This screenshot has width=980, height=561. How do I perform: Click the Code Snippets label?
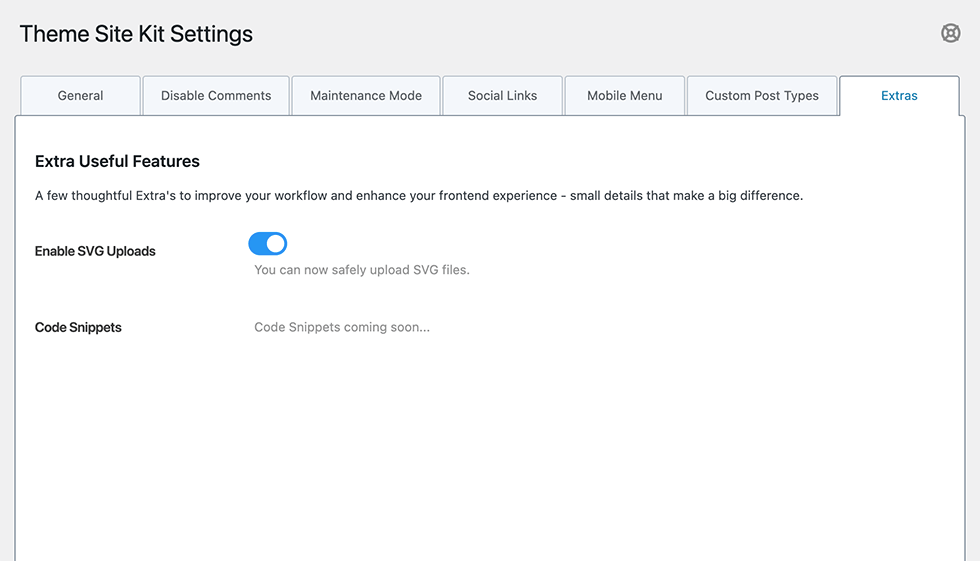click(x=78, y=327)
